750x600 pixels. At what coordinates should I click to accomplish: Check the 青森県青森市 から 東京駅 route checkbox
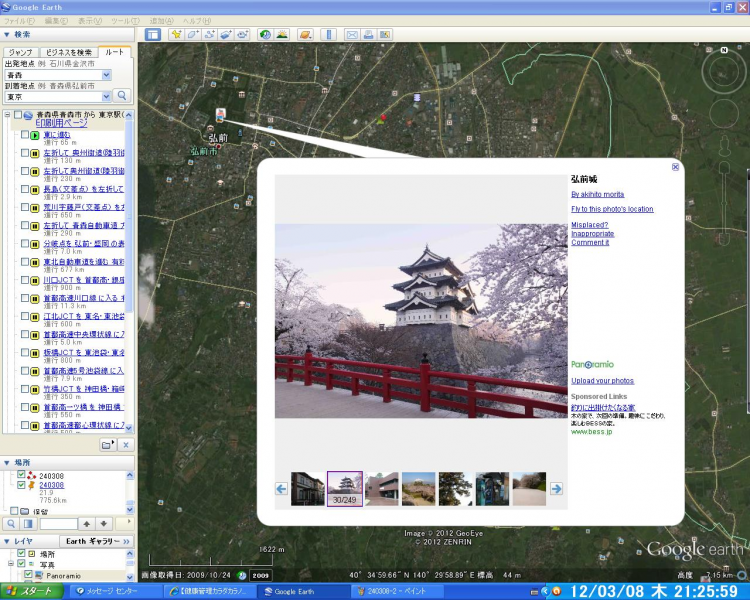(x=18, y=115)
